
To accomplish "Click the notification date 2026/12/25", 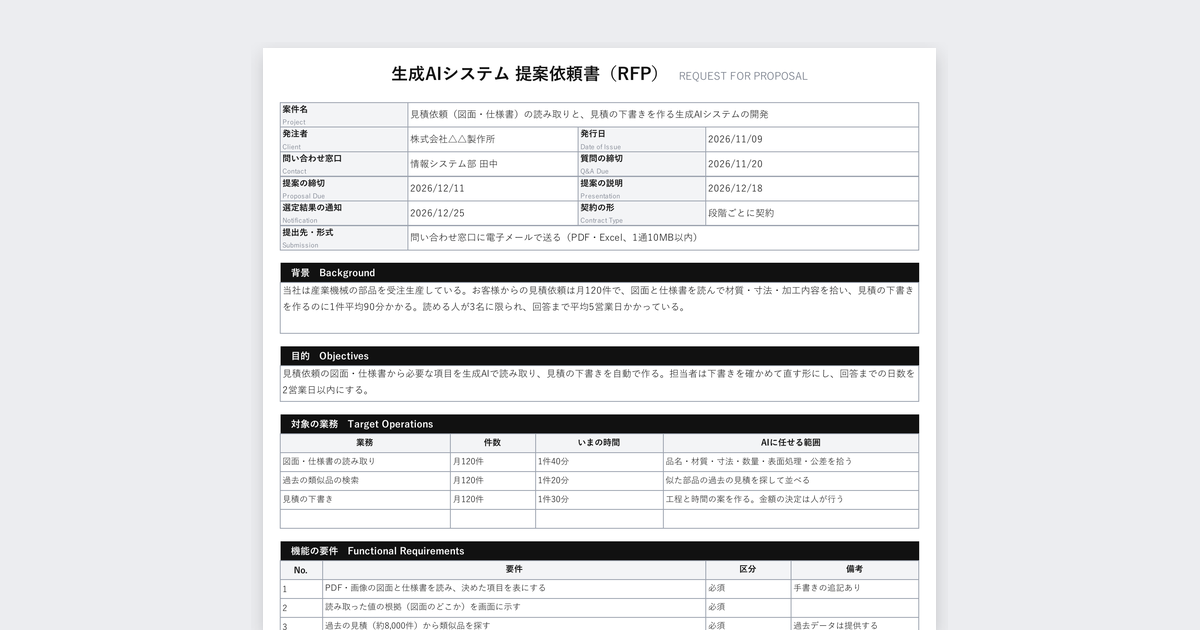I will [x=438, y=213].
